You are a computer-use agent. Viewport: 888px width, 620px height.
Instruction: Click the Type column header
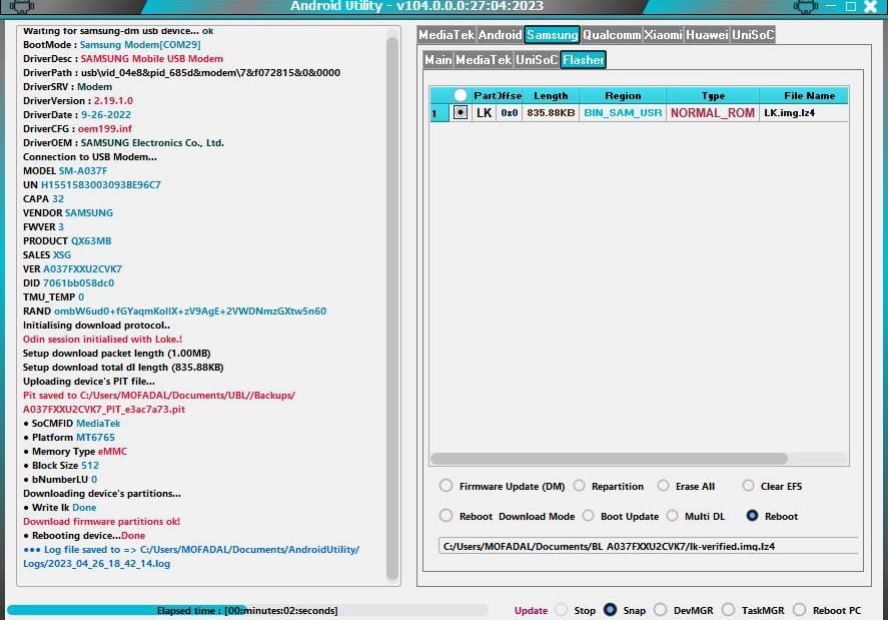coord(713,96)
